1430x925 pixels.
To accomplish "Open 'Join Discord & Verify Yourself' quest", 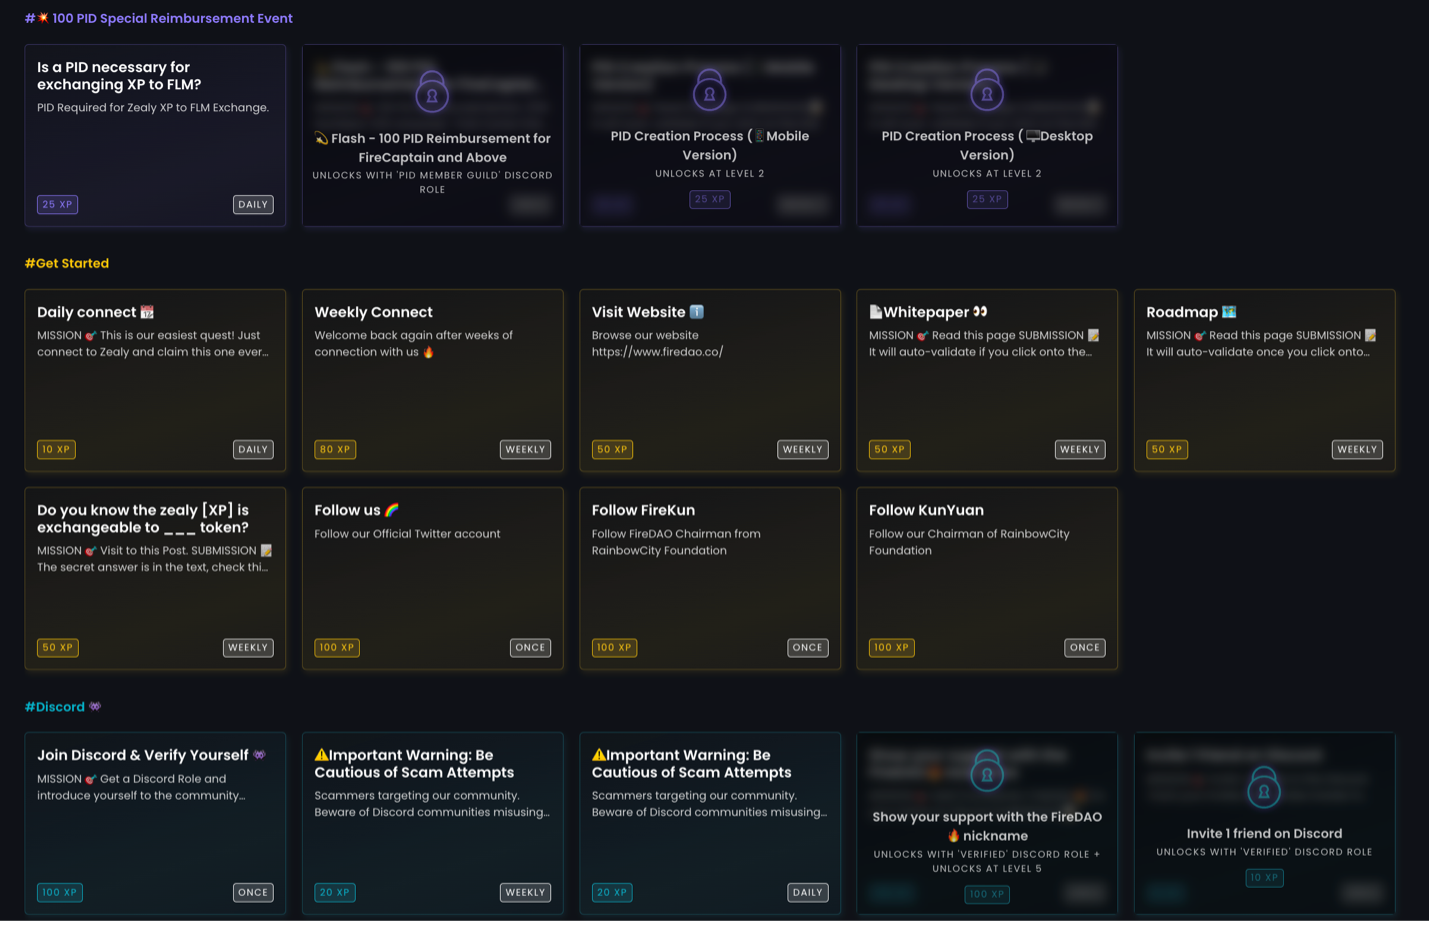I will pos(155,823).
